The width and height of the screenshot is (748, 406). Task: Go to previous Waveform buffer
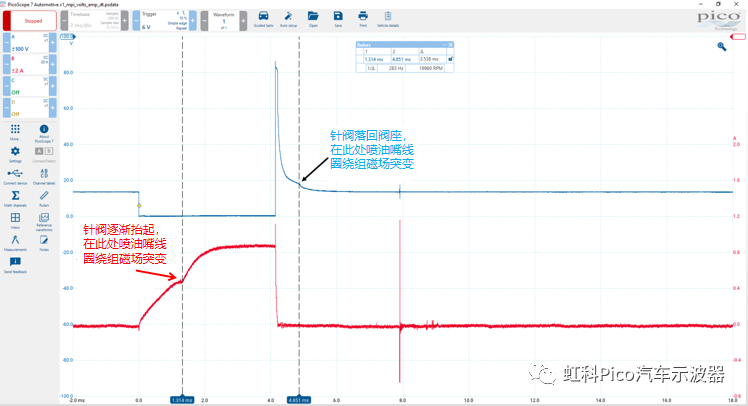[204, 21]
